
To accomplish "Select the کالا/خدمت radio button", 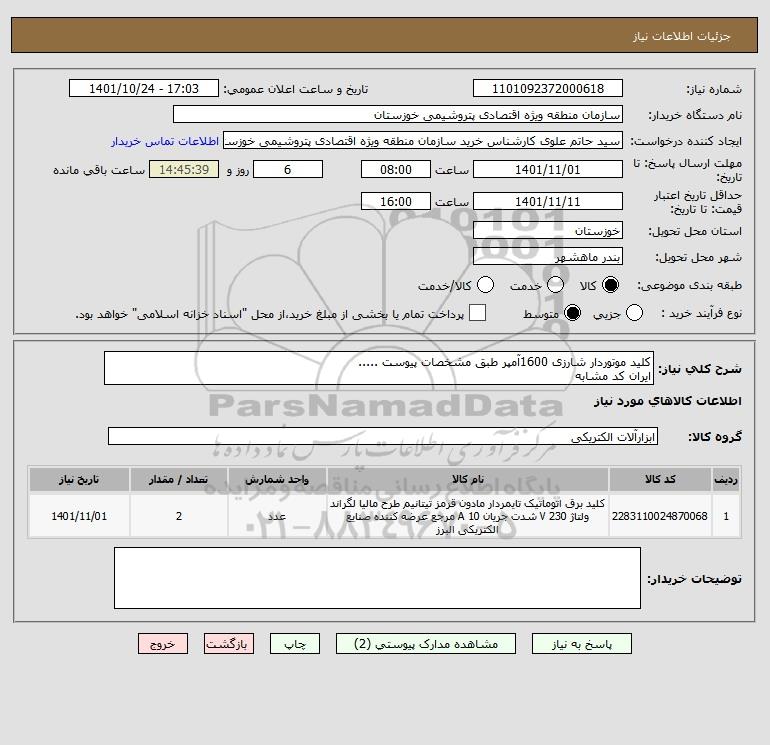I will 486,285.
